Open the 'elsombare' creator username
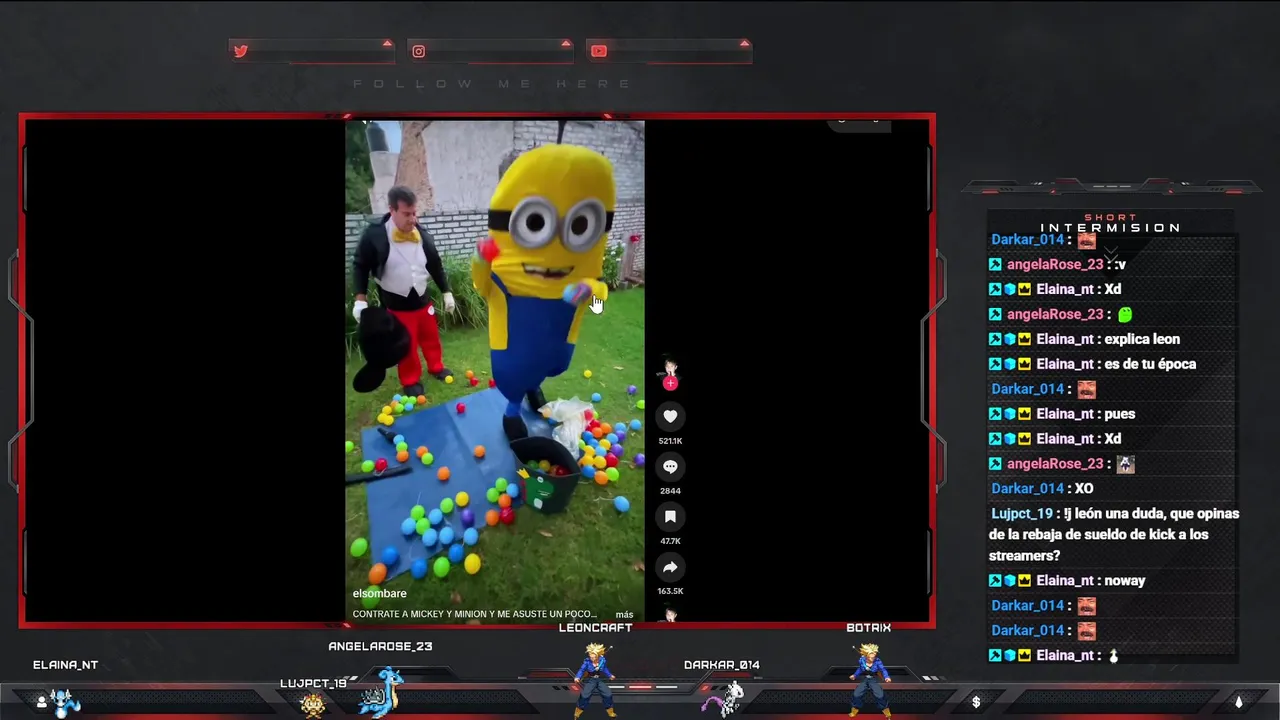 (x=380, y=593)
